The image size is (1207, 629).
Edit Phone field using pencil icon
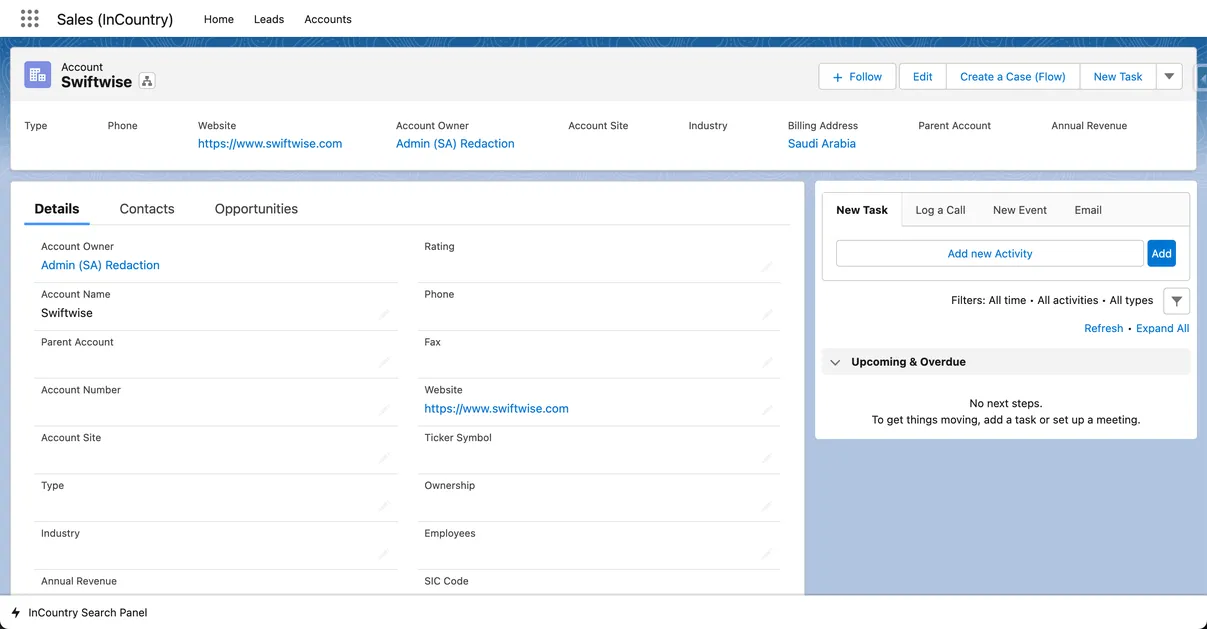click(x=767, y=314)
